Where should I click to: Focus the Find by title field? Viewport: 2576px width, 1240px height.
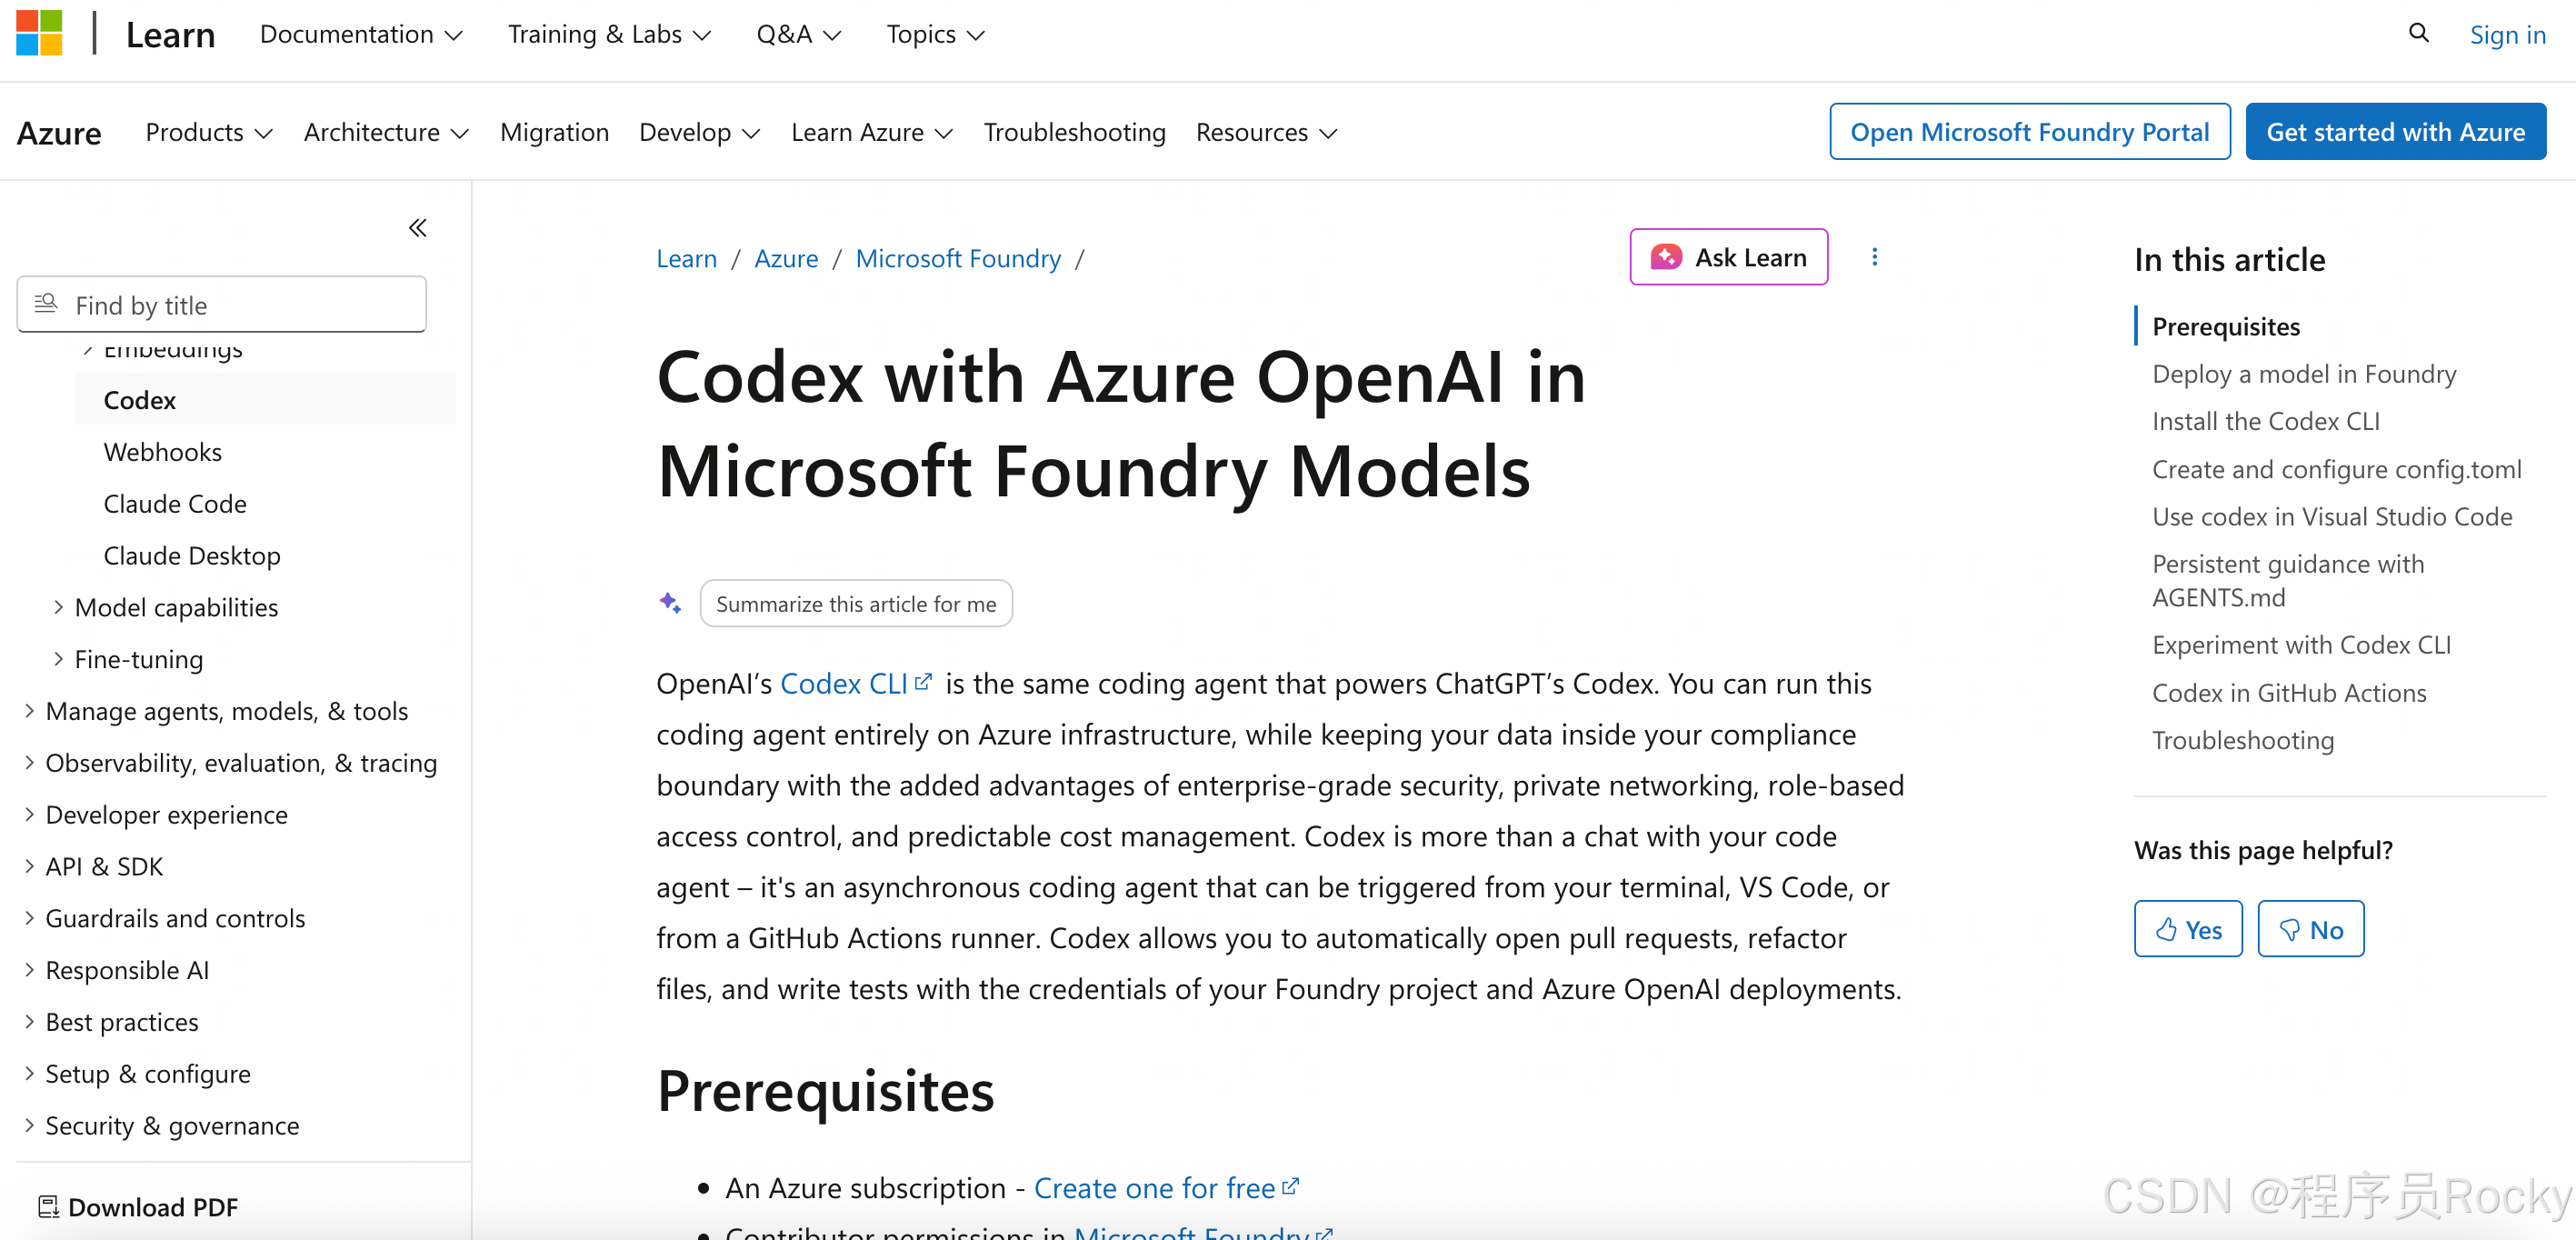point(221,304)
